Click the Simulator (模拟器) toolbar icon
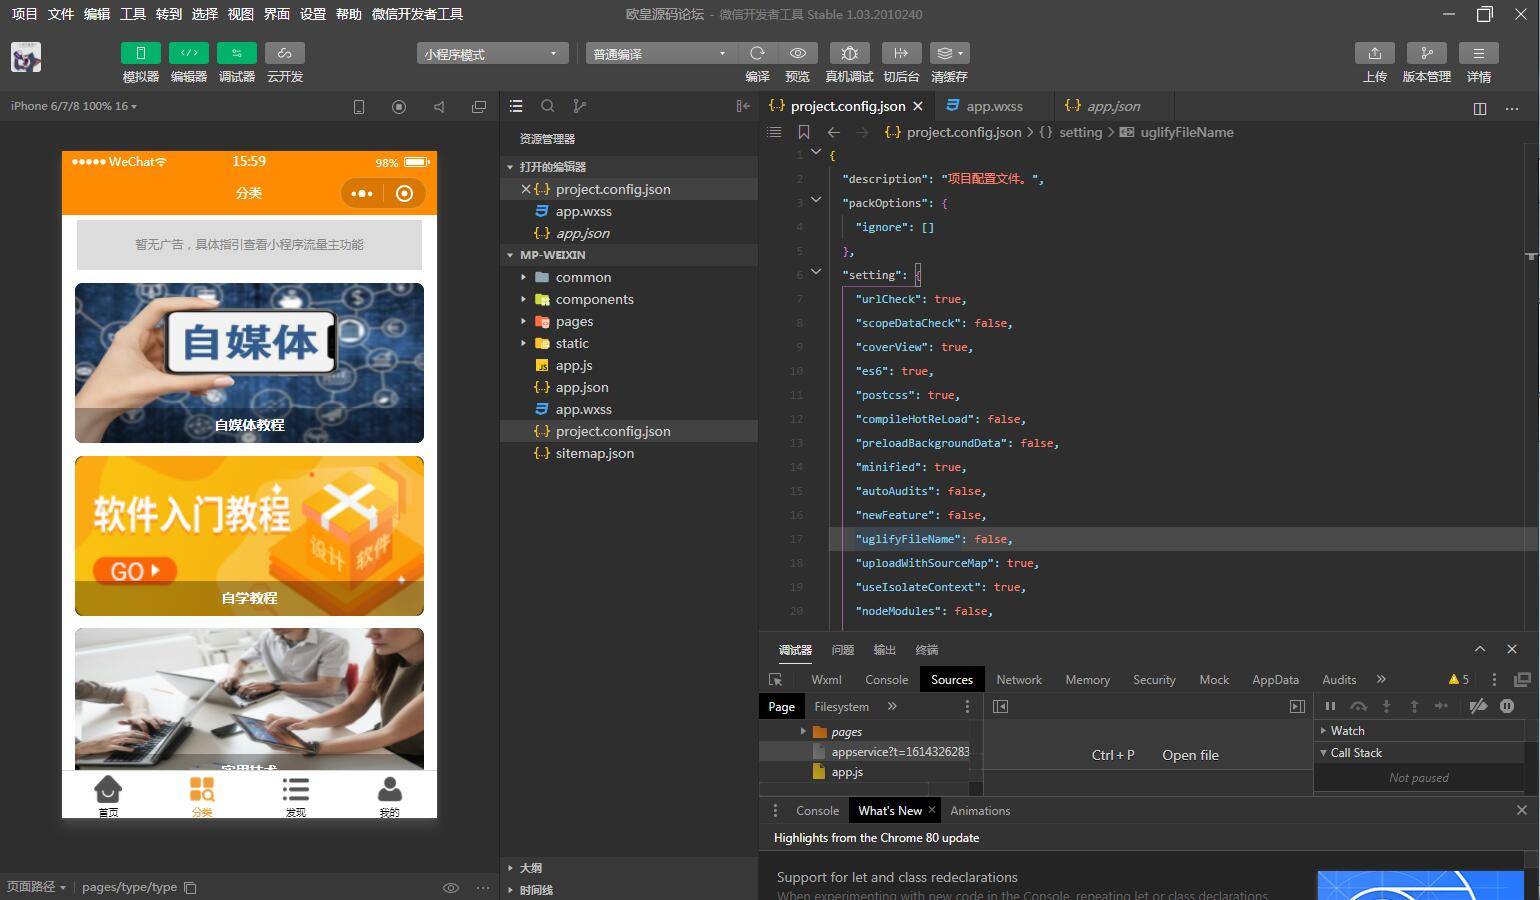1540x900 pixels. coord(140,53)
